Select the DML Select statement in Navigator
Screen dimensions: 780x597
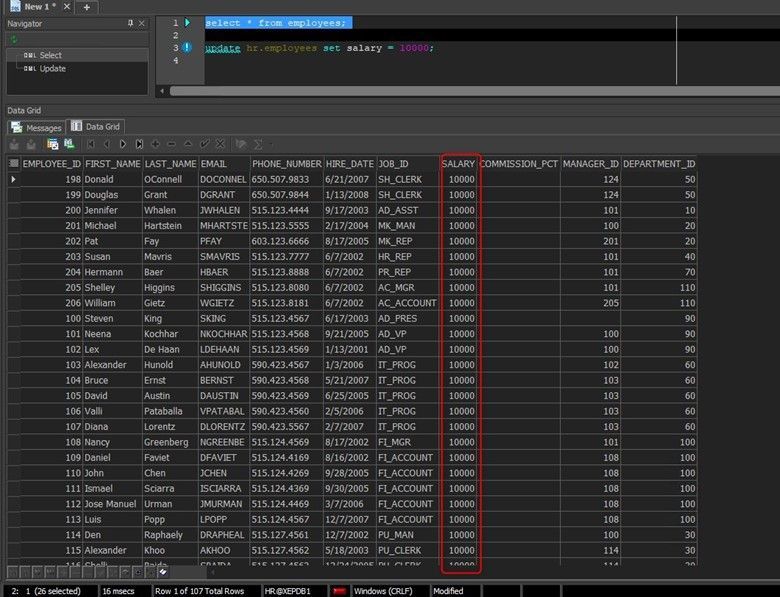click(43, 55)
